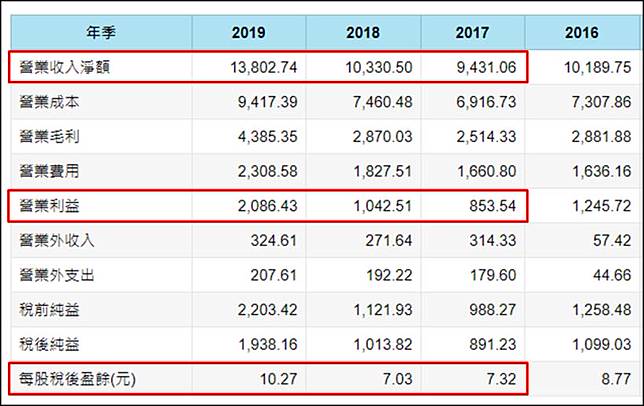Select the 2018 column header

click(x=364, y=32)
